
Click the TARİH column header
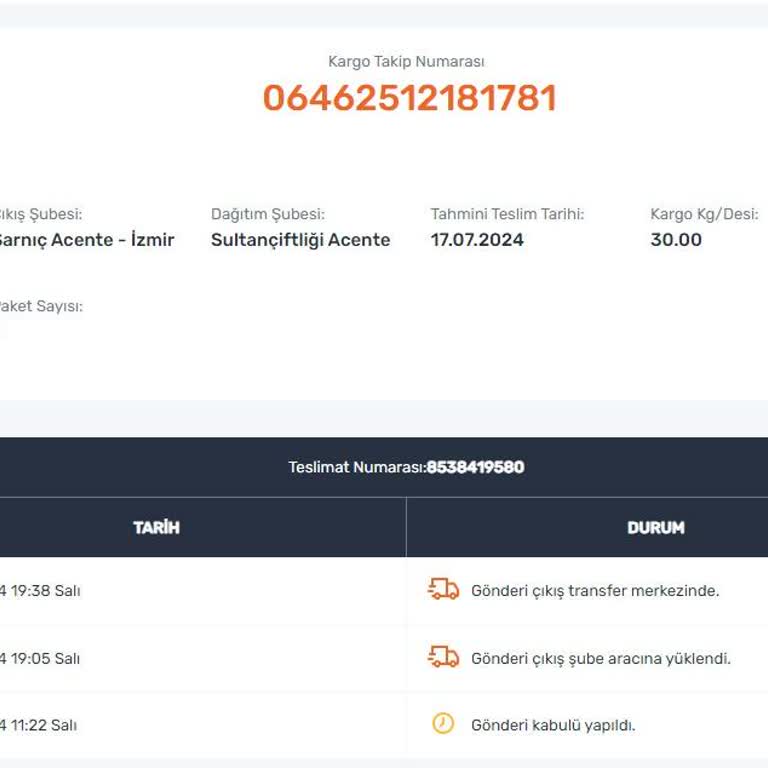pyautogui.click(x=156, y=527)
